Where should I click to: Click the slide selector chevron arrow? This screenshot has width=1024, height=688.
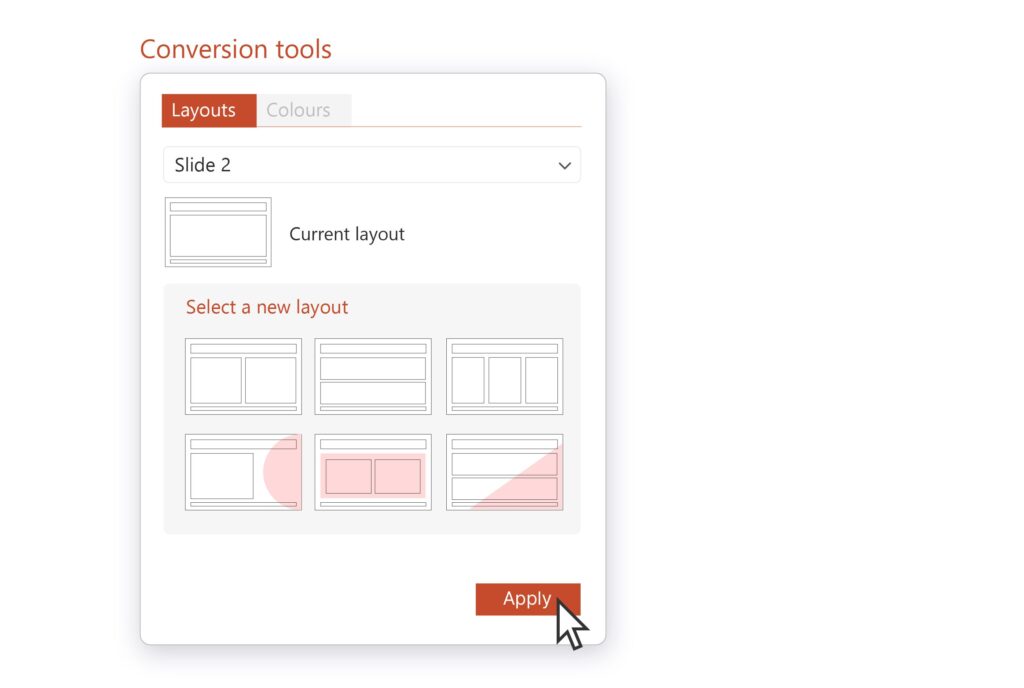565,166
